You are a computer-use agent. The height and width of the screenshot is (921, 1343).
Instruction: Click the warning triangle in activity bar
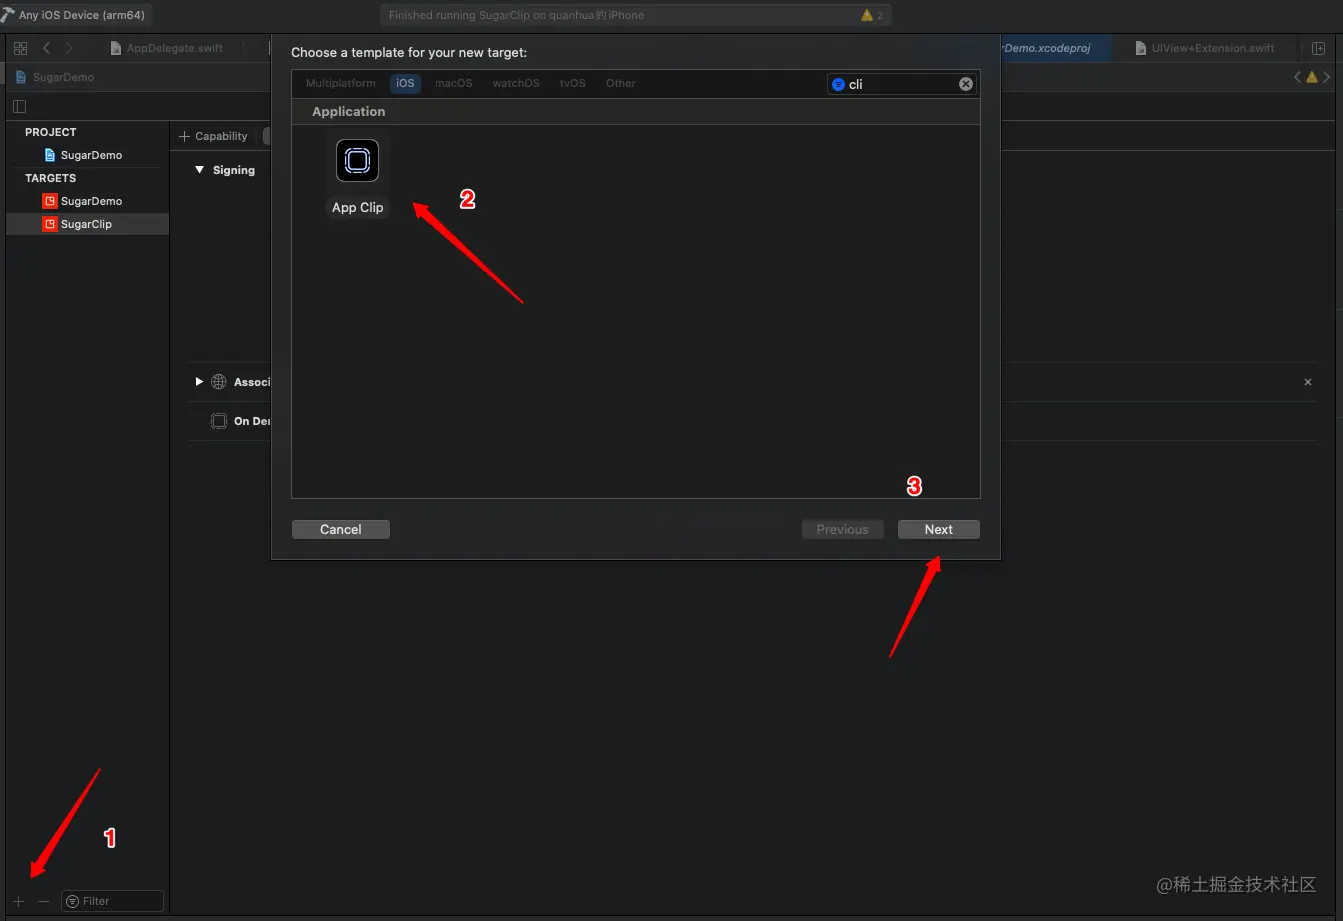(x=867, y=15)
